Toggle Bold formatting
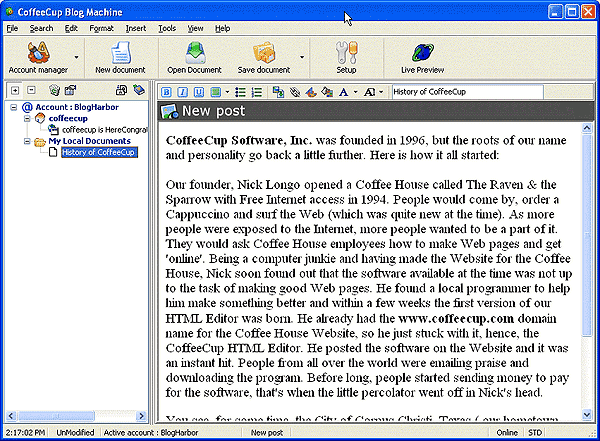The height and width of the screenshot is (441, 600). [166, 92]
